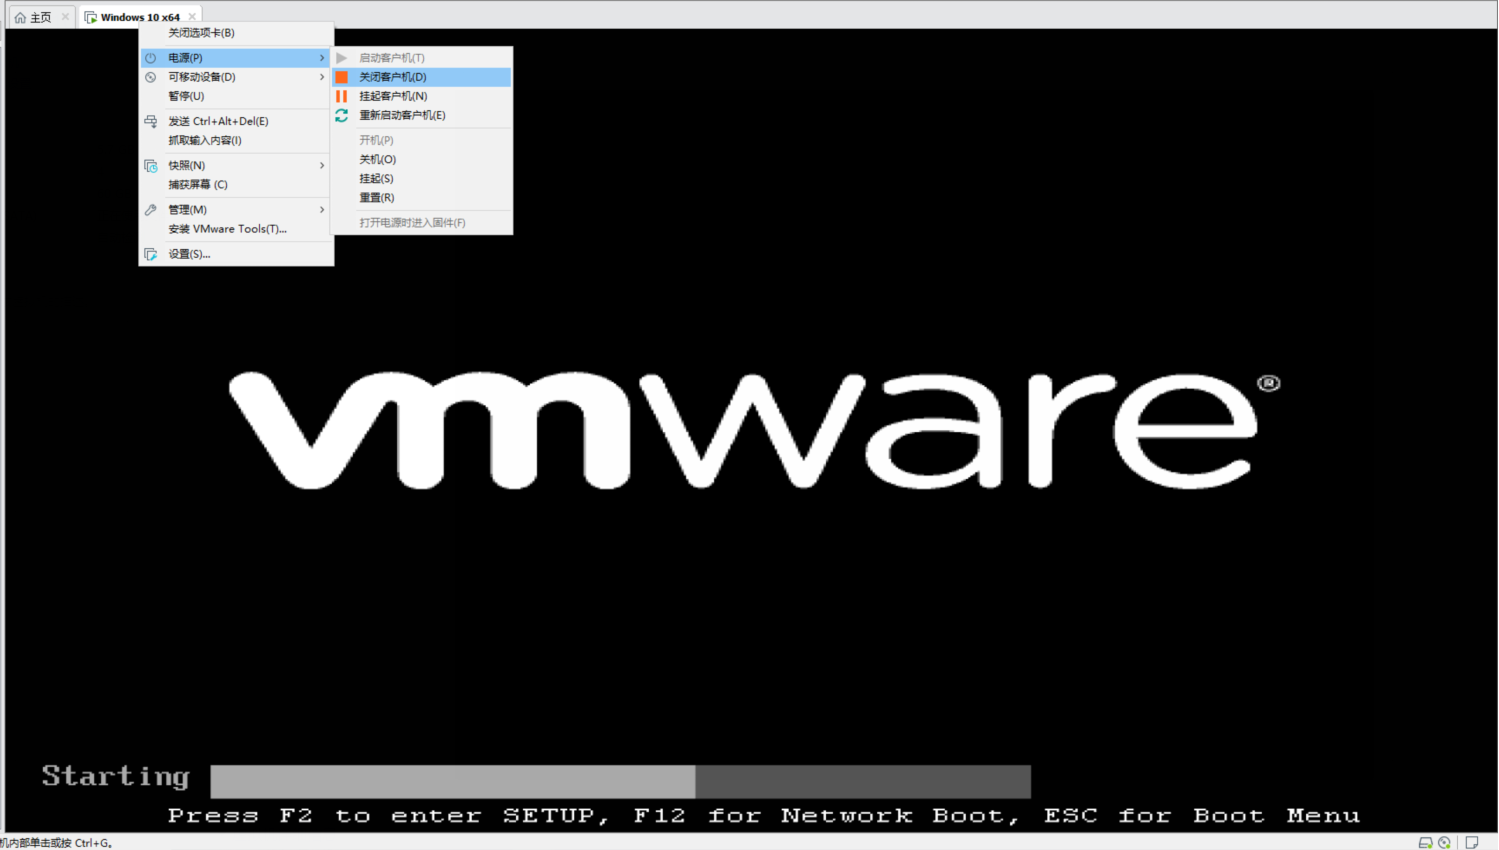
Task: Click the 'Press F2 to enter SETUP' text
Action: click(x=389, y=816)
